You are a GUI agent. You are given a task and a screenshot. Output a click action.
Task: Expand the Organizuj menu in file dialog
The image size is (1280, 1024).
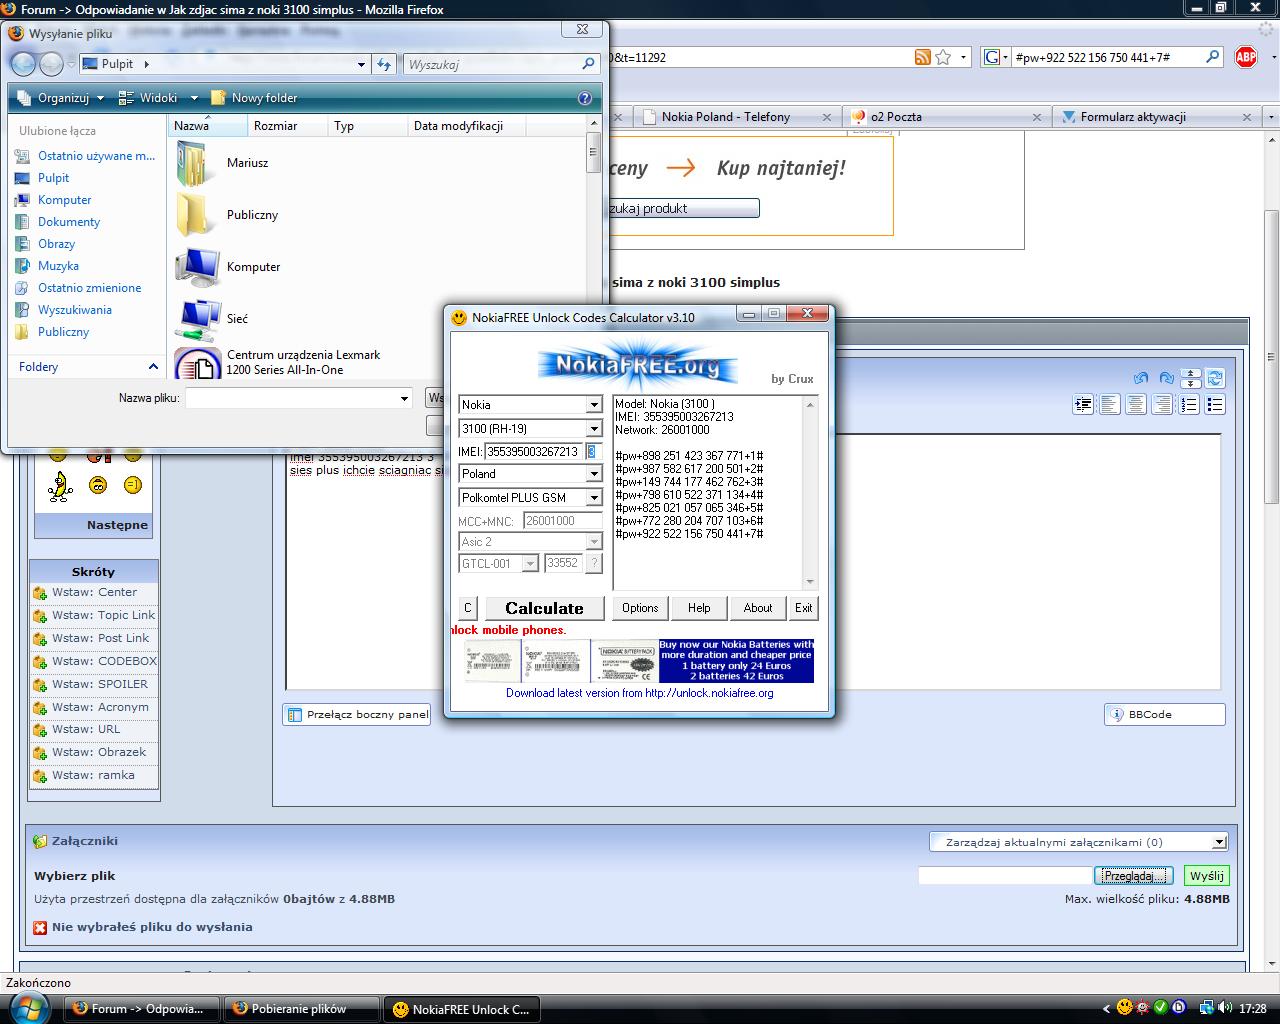pyautogui.click(x=60, y=98)
